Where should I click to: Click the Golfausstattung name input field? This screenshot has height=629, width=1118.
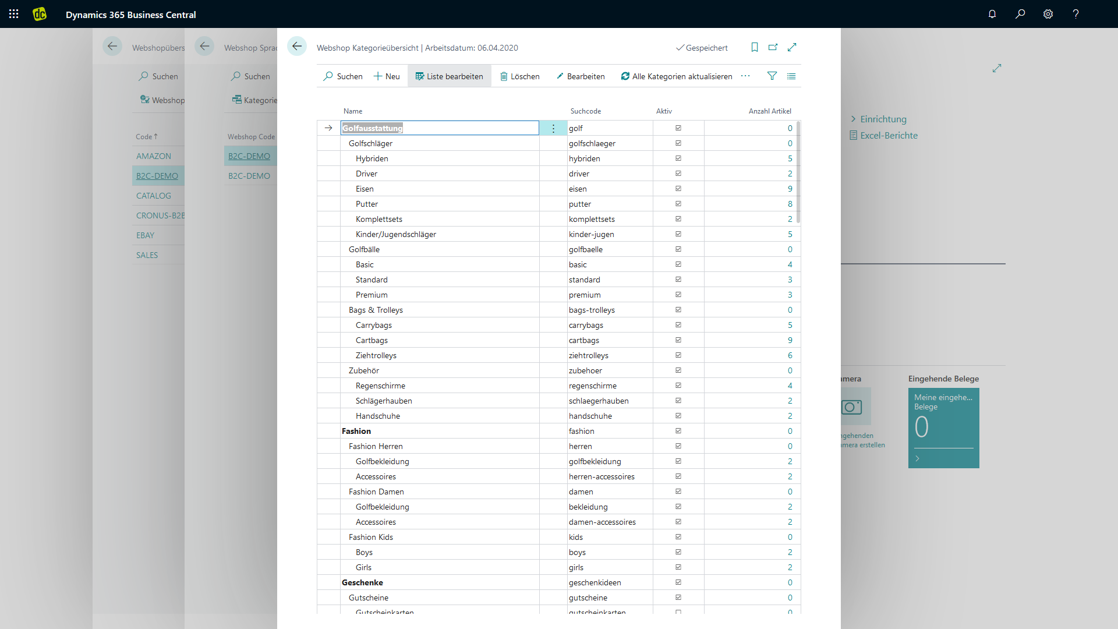tap(439, 128)
